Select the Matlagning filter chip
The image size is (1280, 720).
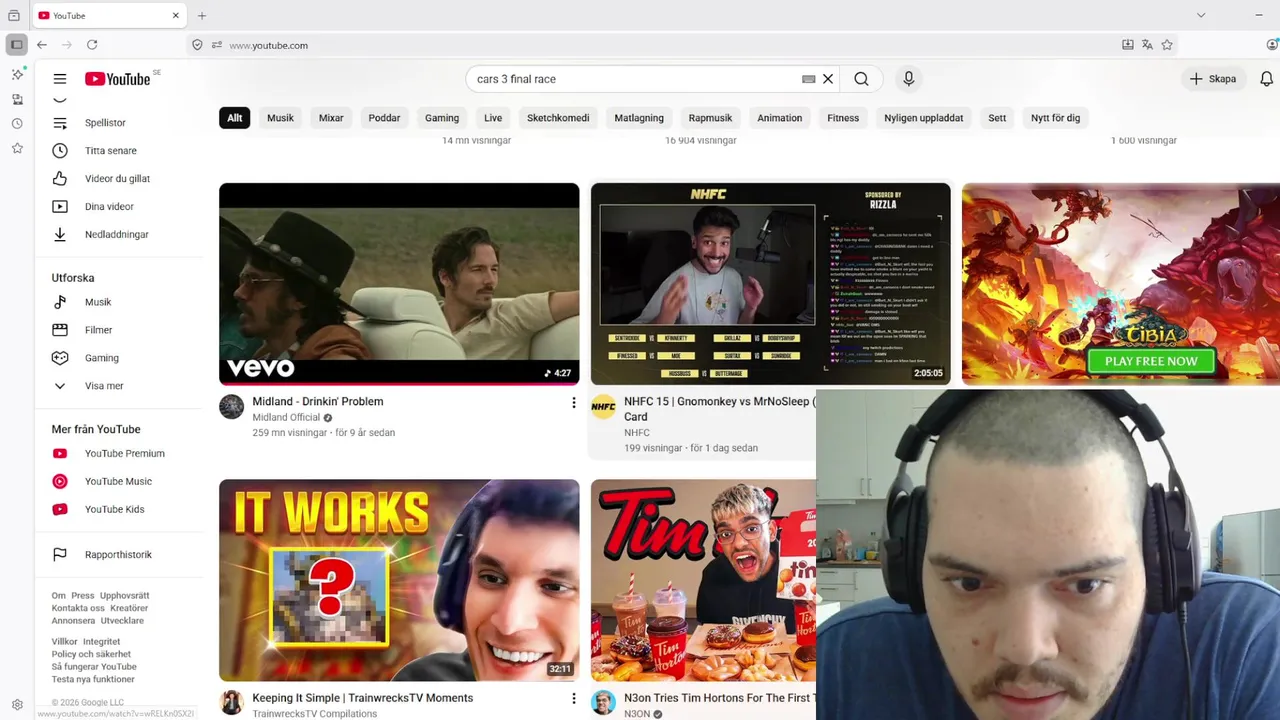click(639, 118)
